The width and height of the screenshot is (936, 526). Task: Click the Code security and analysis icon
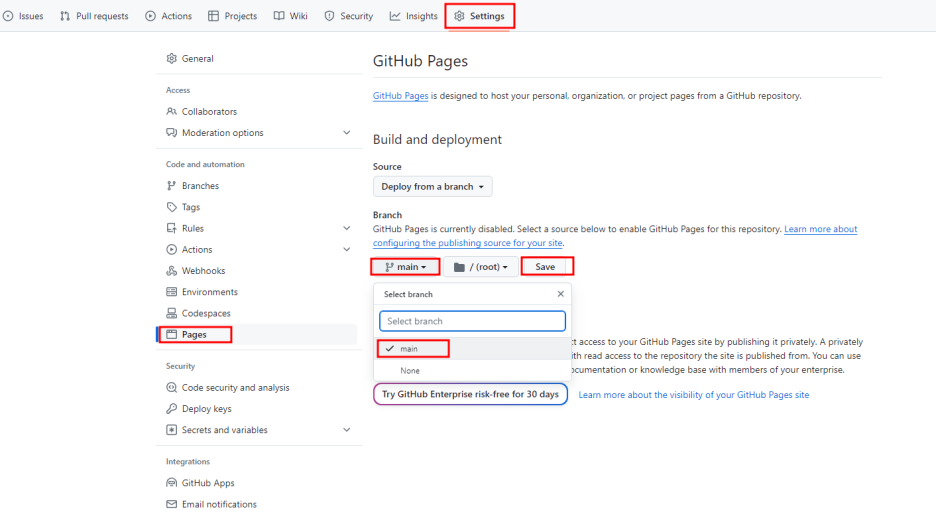click(172, 387)
